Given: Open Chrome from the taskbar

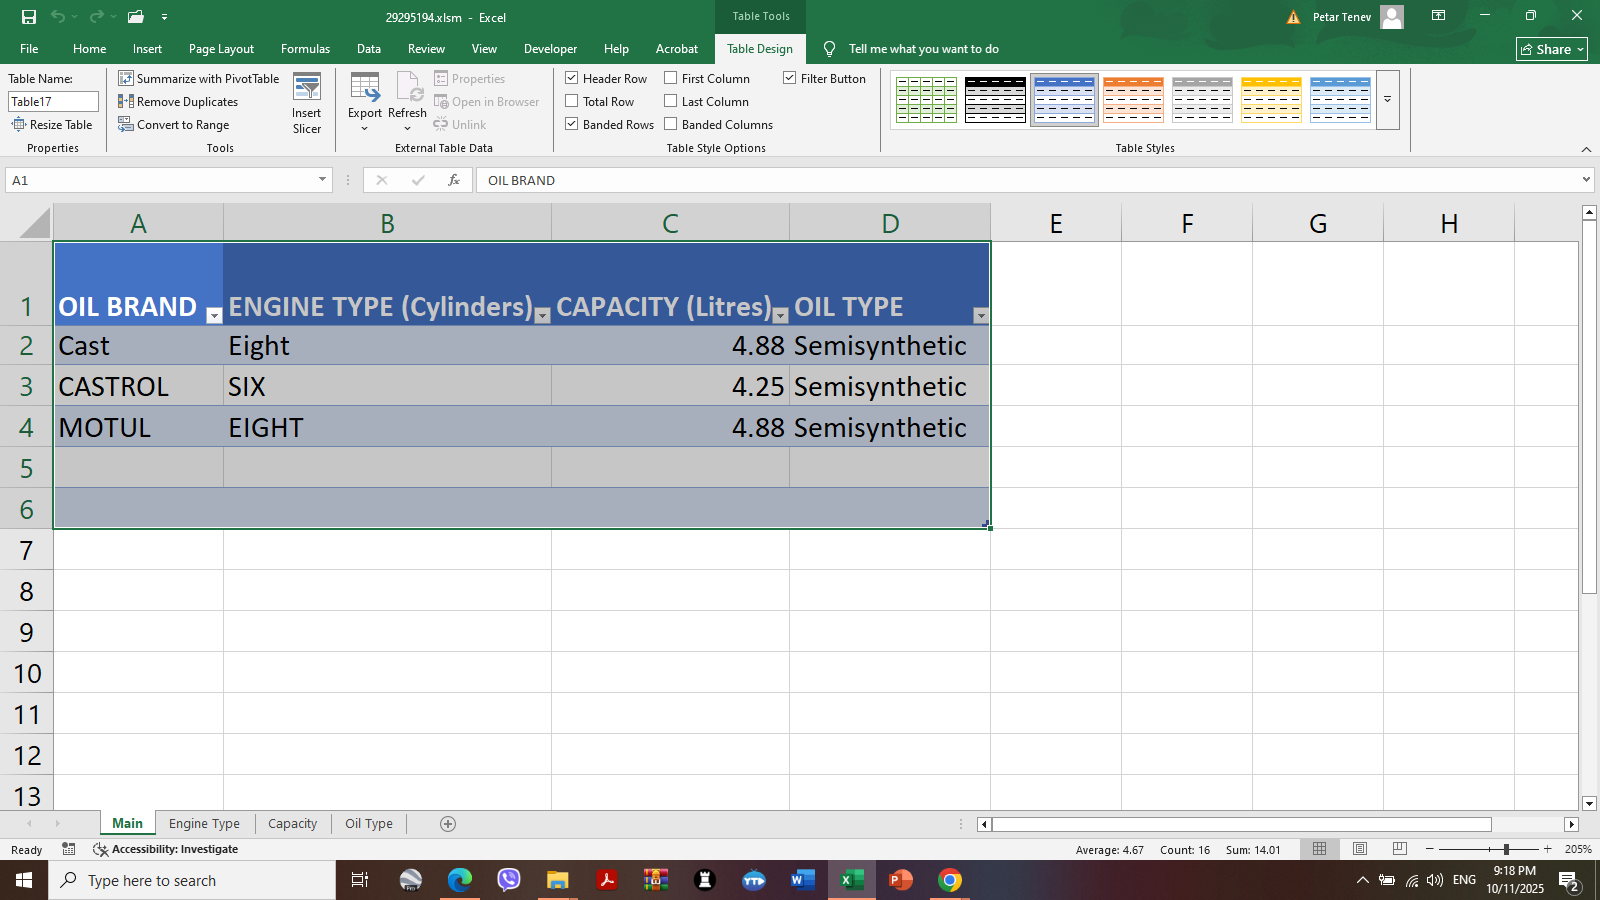Looking at the screenshot, I should (950, 880).
